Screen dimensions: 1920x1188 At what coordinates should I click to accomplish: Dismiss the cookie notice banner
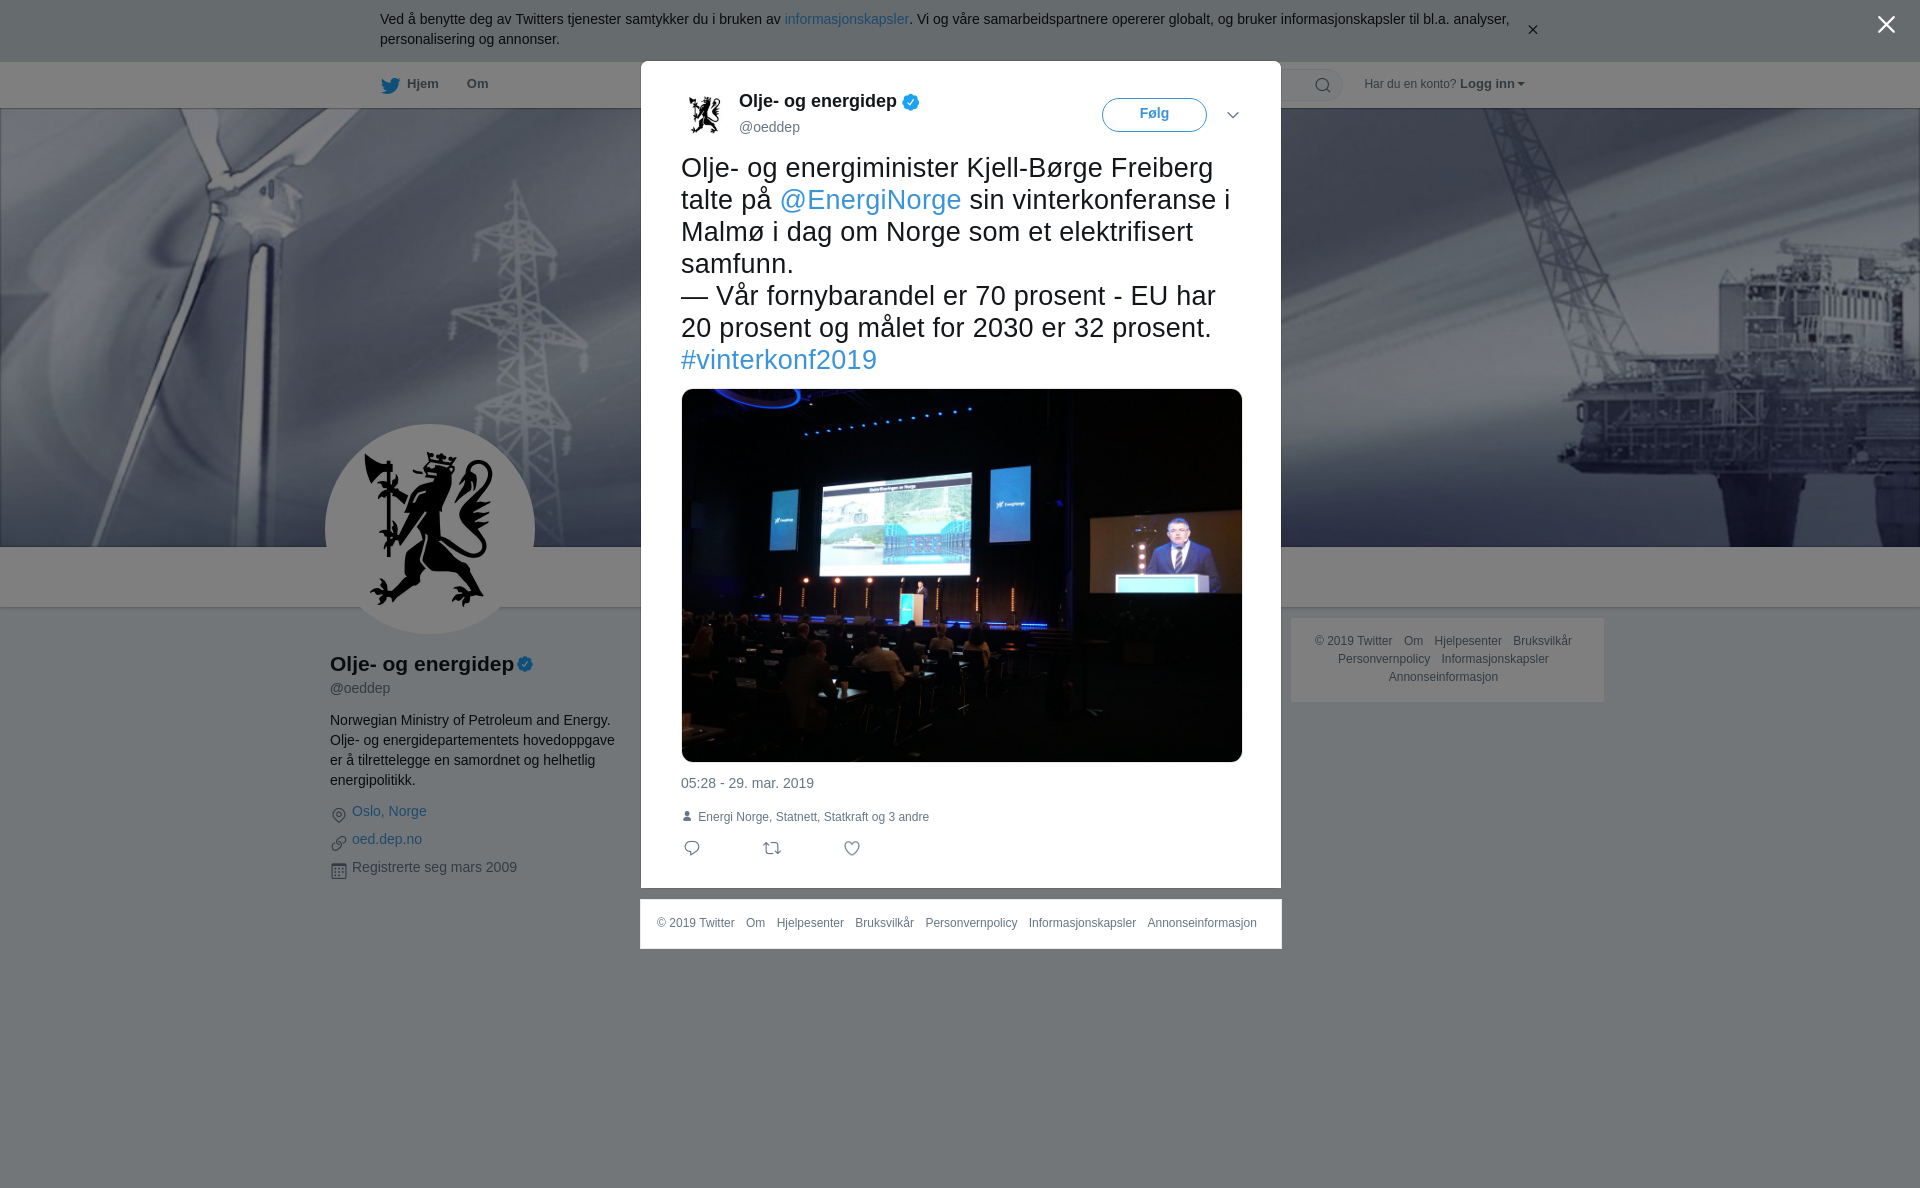tap(1532, 30)
